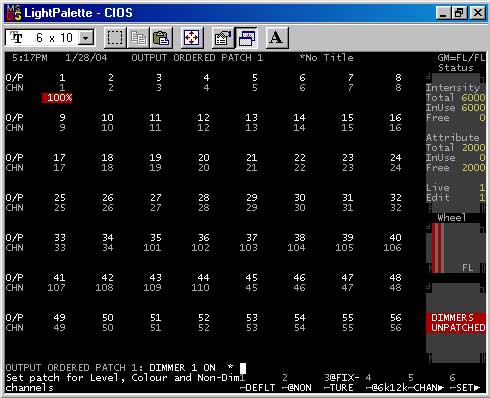Click the MS-DOS system menu icon
The height and width of the screenshot is (398, 490).
pos(13,13)
